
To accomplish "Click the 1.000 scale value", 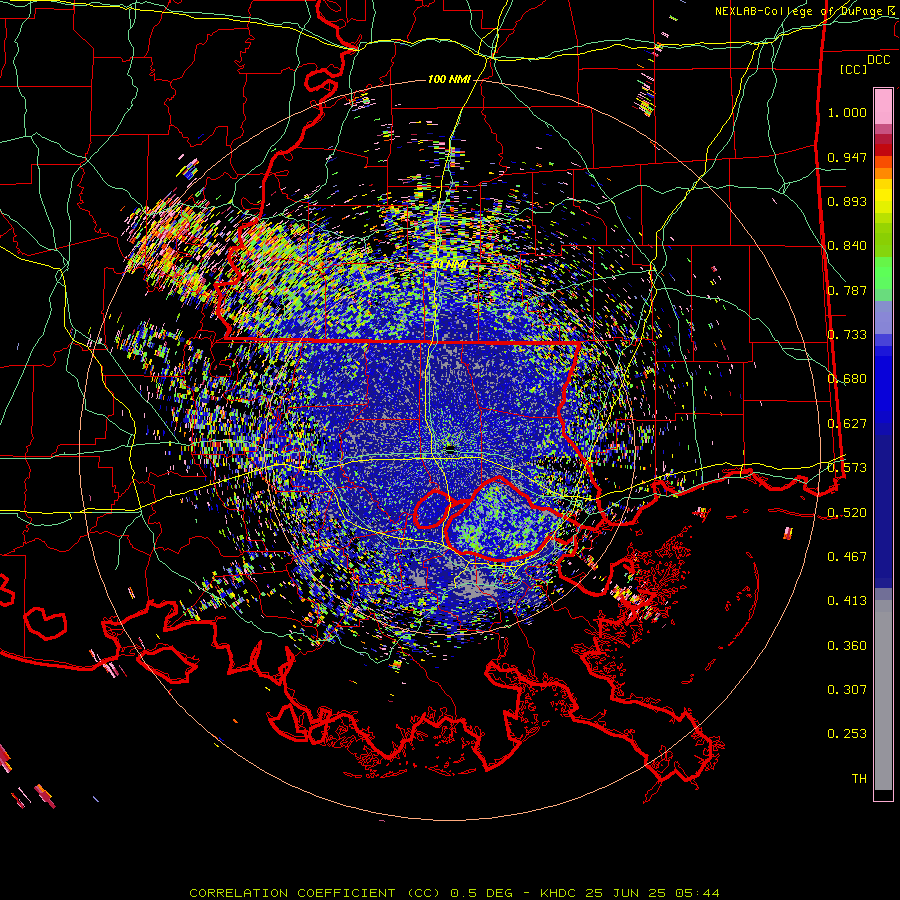I will [x=847, y=112].
